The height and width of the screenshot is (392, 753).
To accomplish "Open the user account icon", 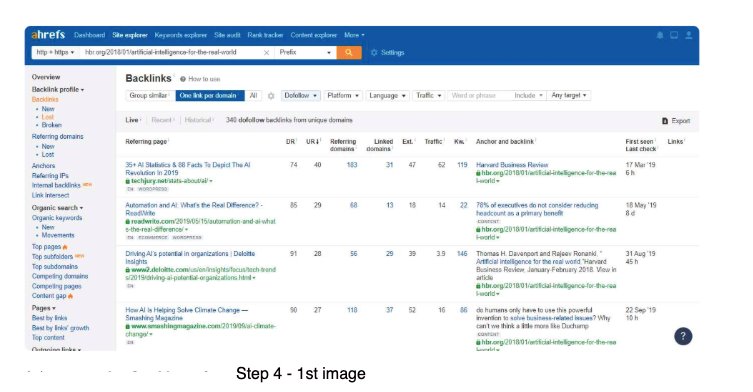I will point(689,35).
